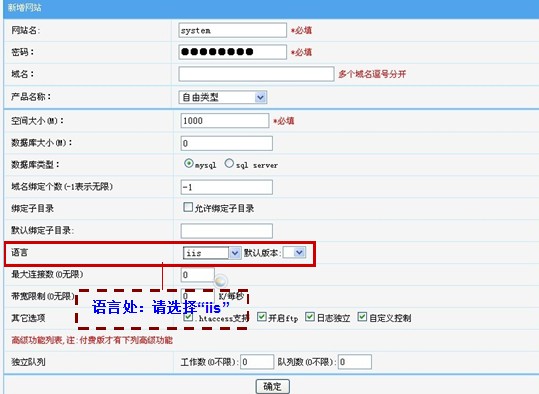
Task: Click the 默认绑定子目录 text field
Action: point(227,231)
